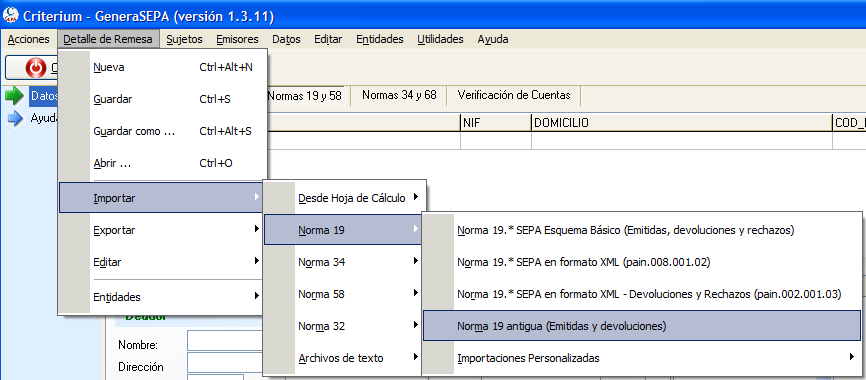Click the blue arrow icon beside Ayuda
The image size is (866, 380).
pos(15,118)
